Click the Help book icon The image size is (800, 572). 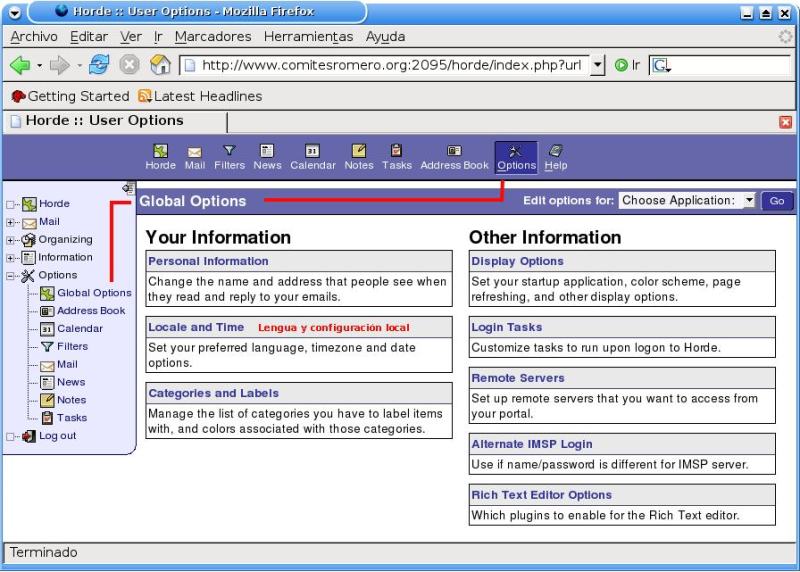555,152
